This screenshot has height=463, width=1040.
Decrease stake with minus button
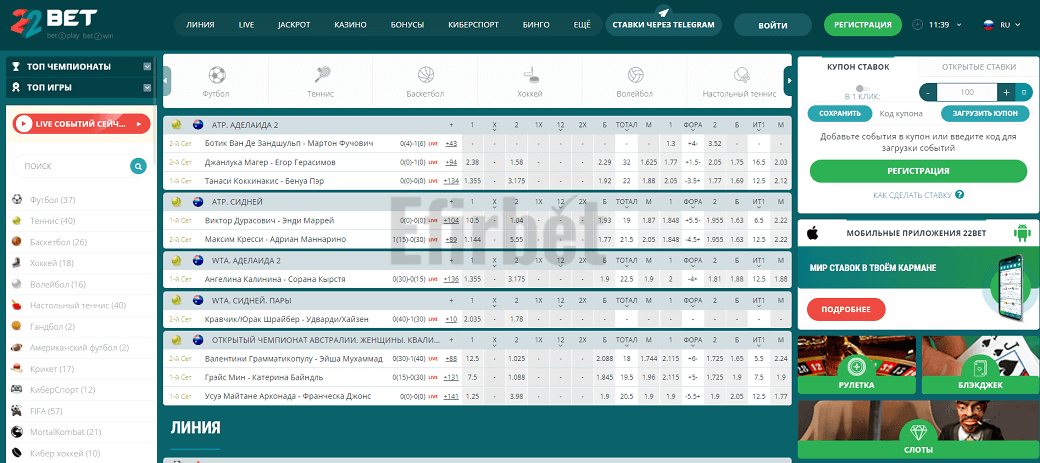(x=929, y=92)
